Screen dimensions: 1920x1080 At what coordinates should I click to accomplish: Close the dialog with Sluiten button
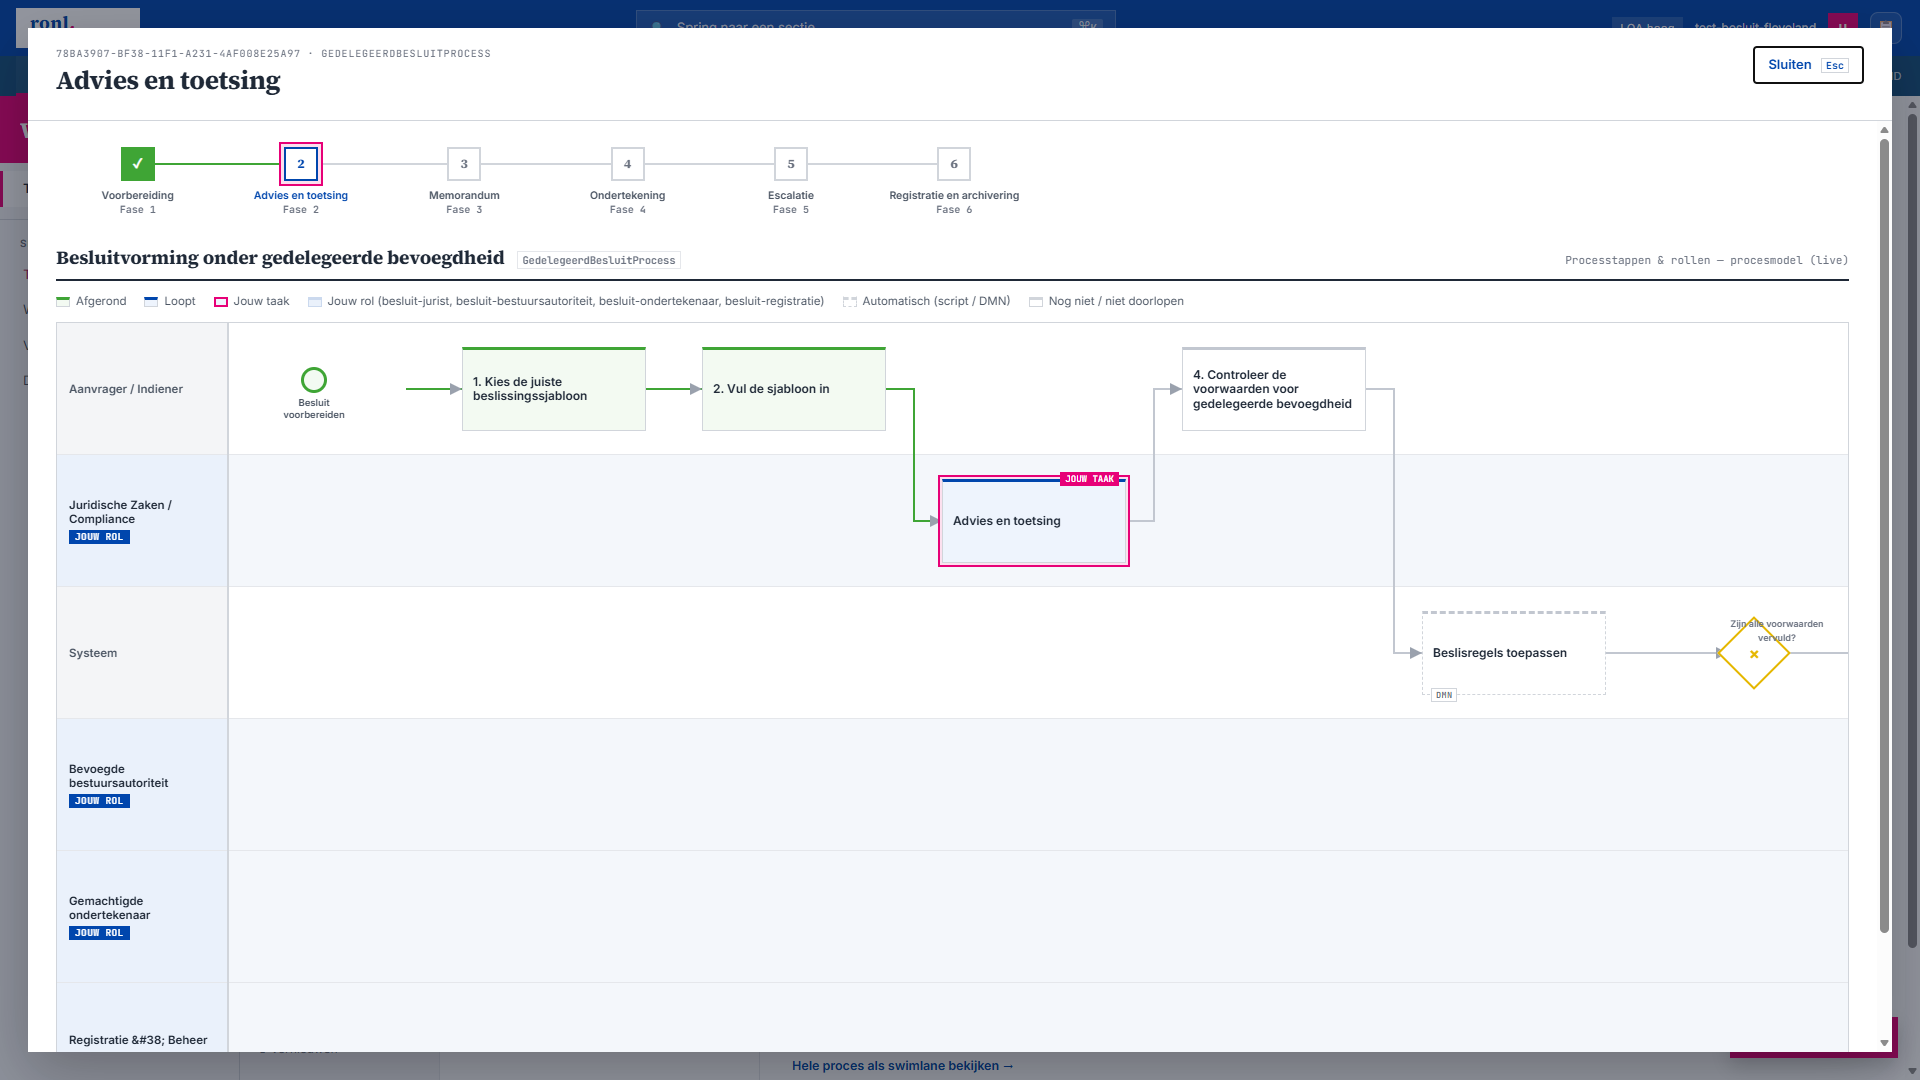pyautogui.click(x=1808, y=65)
